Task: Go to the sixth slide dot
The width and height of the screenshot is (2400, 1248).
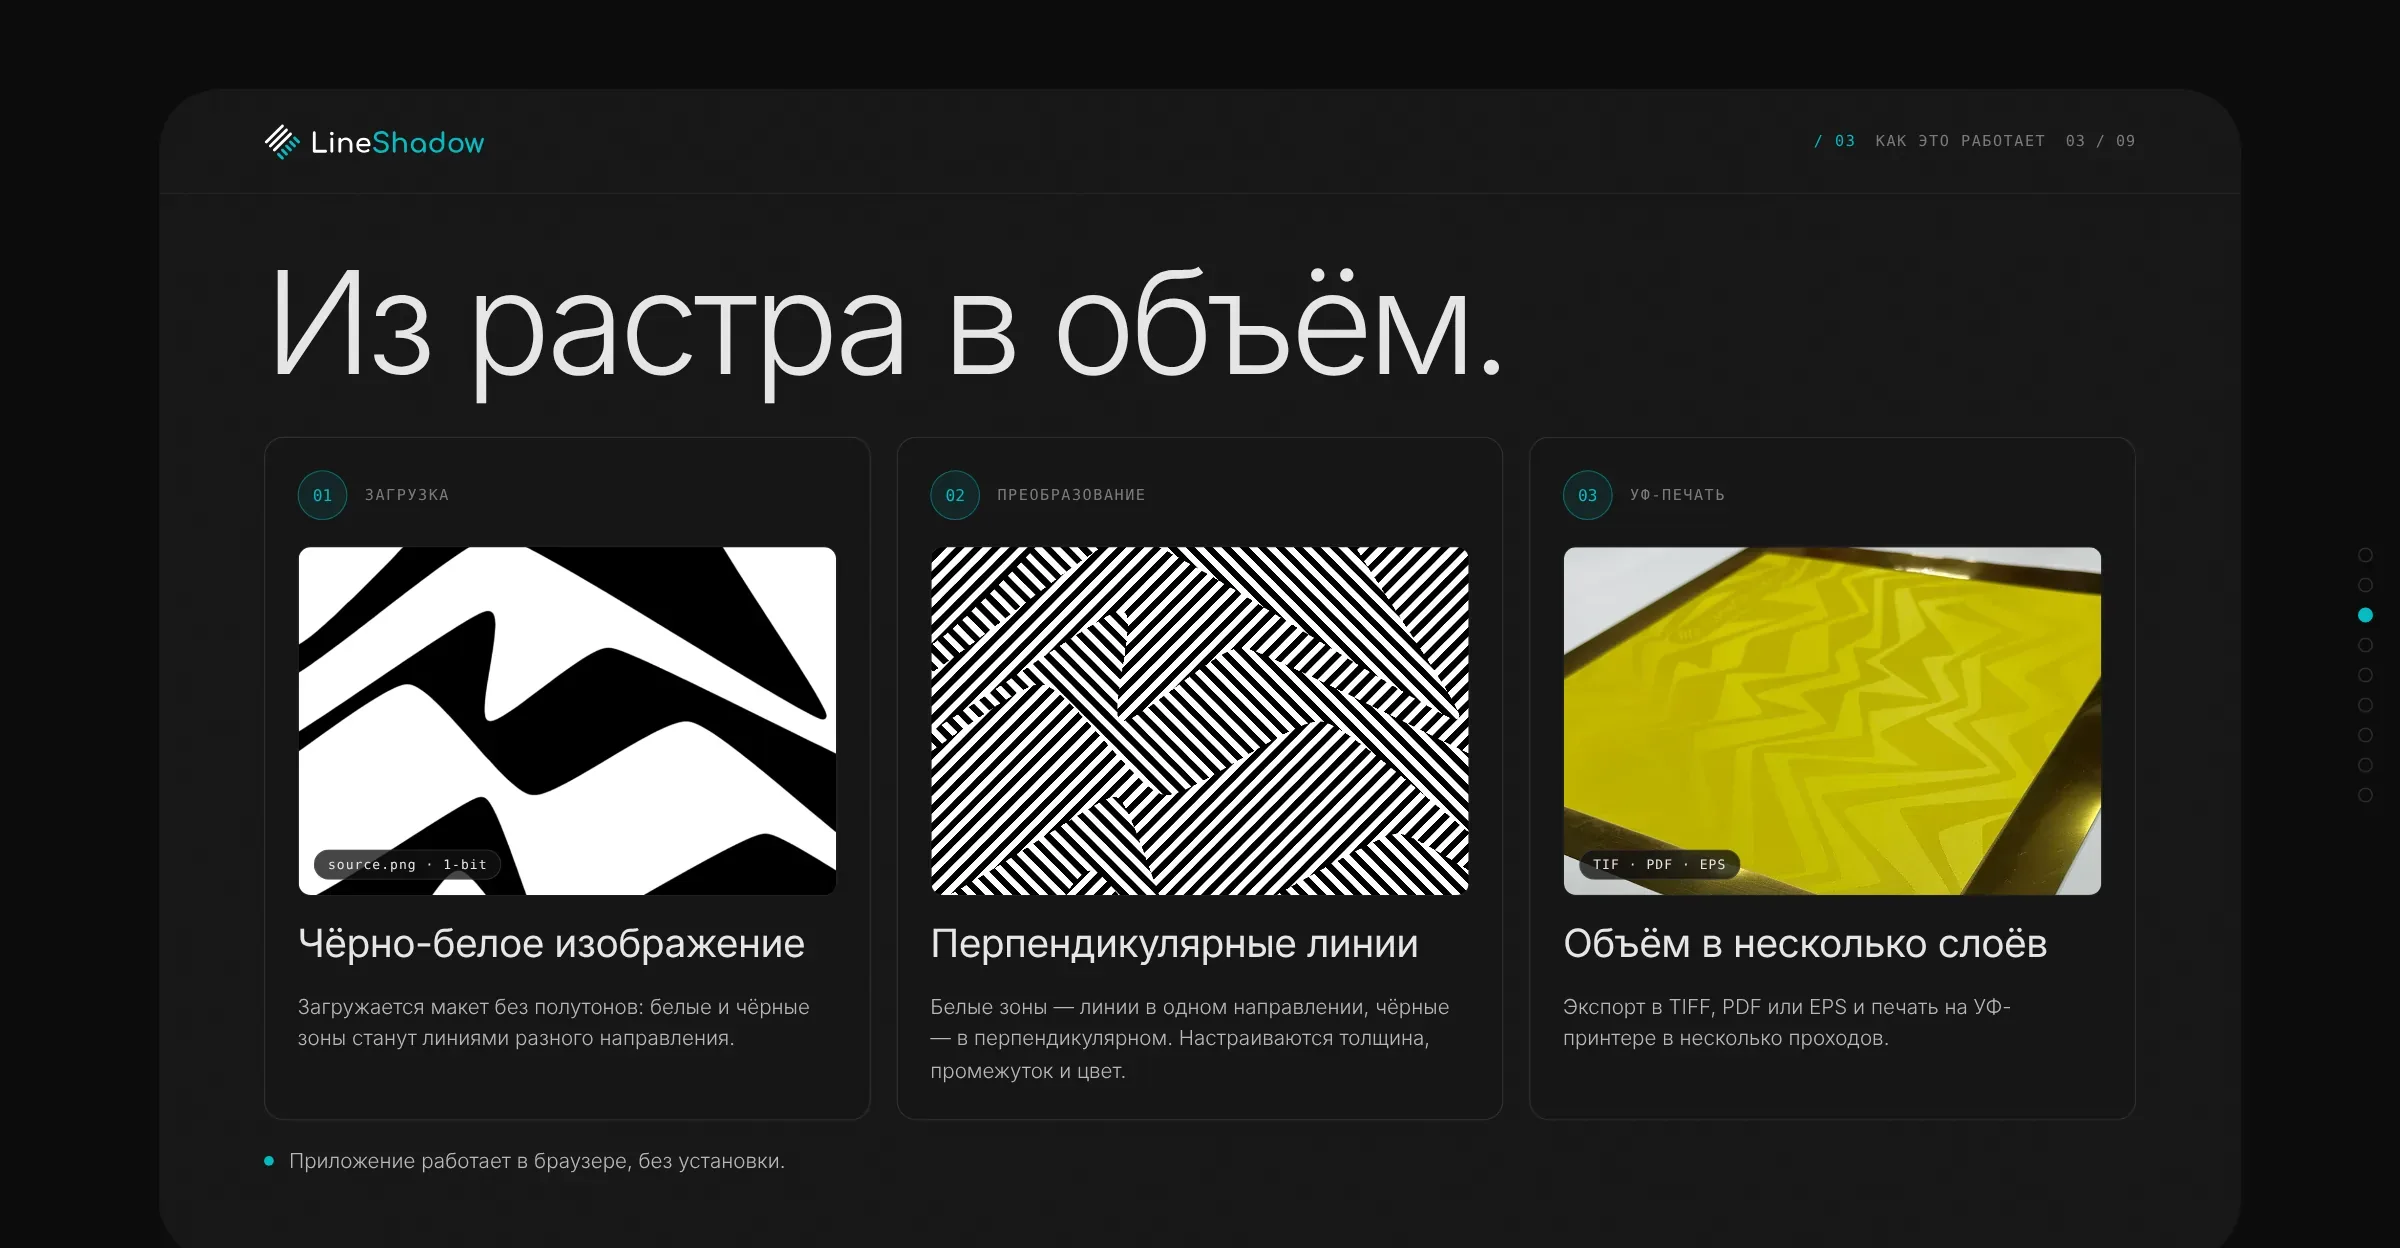Action: (2365, 705)
